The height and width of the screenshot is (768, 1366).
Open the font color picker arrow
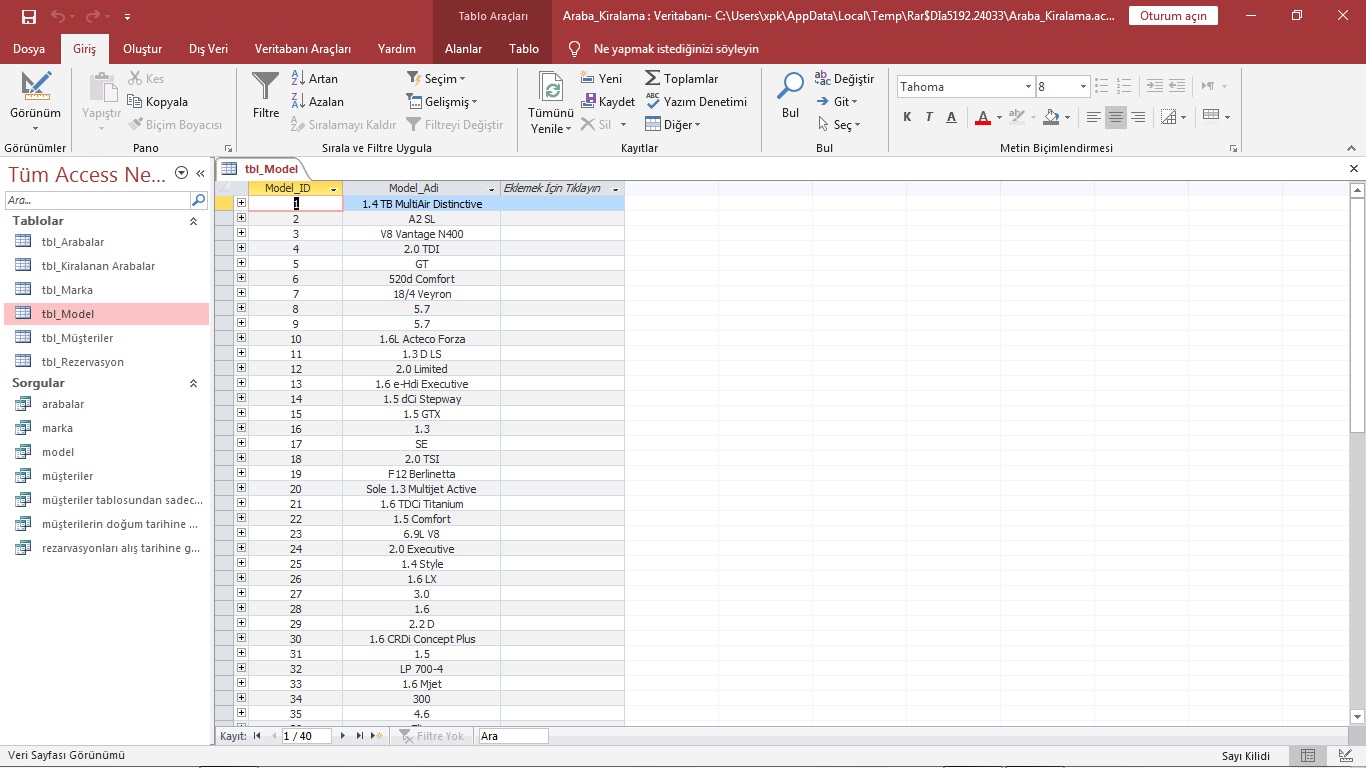coord(999,118)
